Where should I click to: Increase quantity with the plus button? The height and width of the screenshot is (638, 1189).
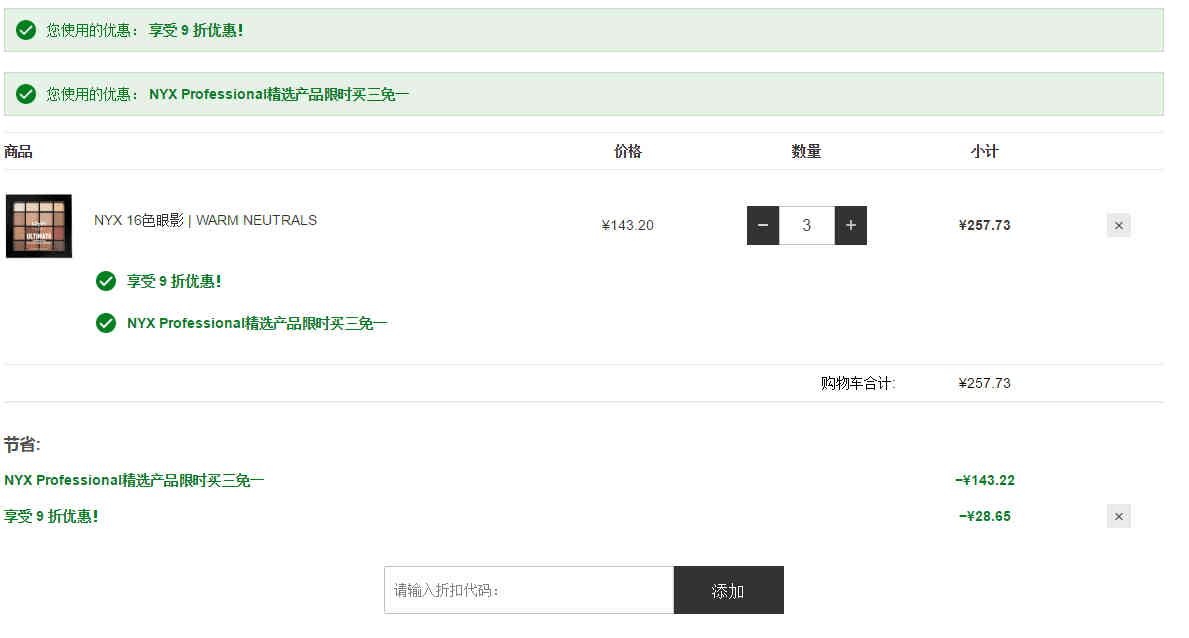pos(851,225)
